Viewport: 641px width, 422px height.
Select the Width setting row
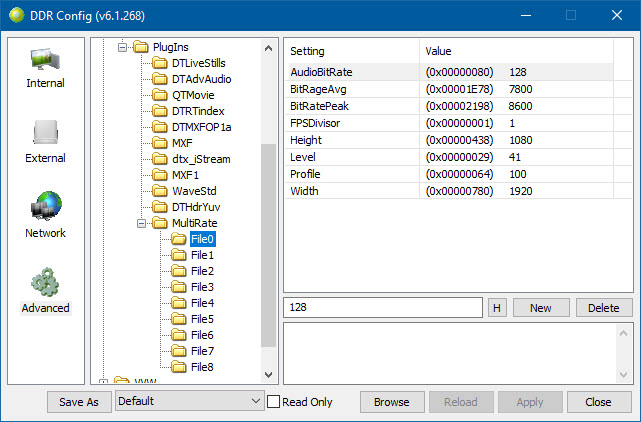pyautogui.click(x=450, y=191)
